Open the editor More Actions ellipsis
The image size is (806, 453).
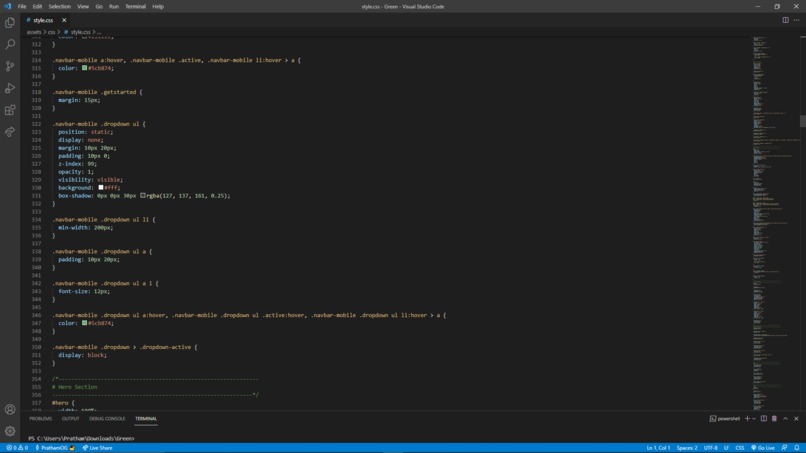click(x=796, y=20)
